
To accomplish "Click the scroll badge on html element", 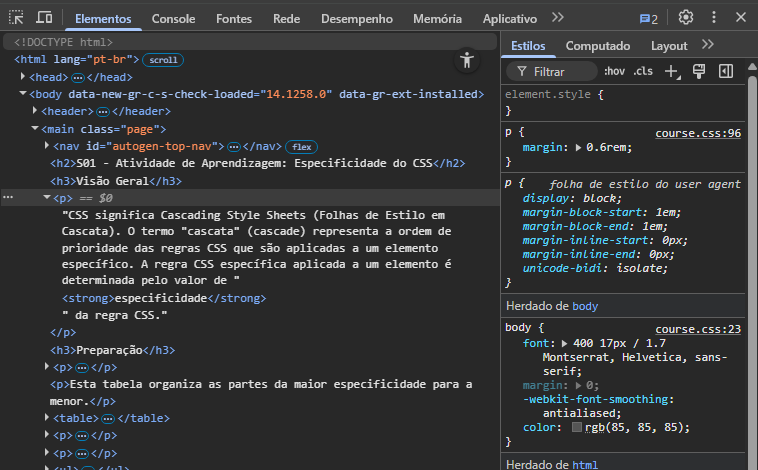I will click(163, 60).
